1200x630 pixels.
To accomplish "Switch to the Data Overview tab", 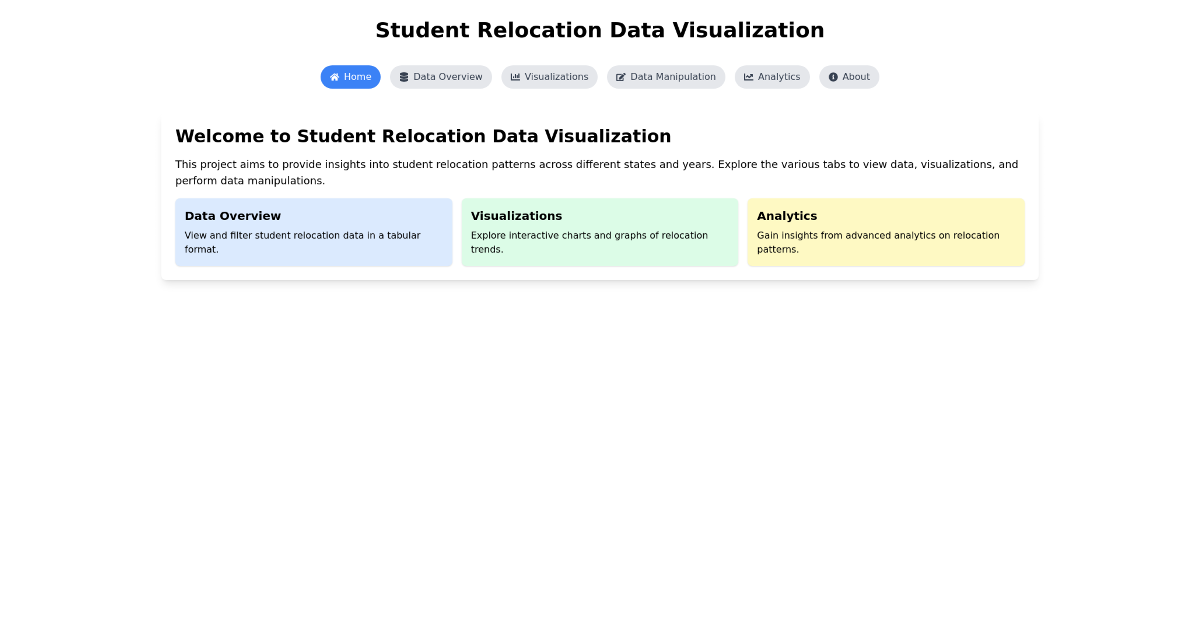I will pos(441,77).
